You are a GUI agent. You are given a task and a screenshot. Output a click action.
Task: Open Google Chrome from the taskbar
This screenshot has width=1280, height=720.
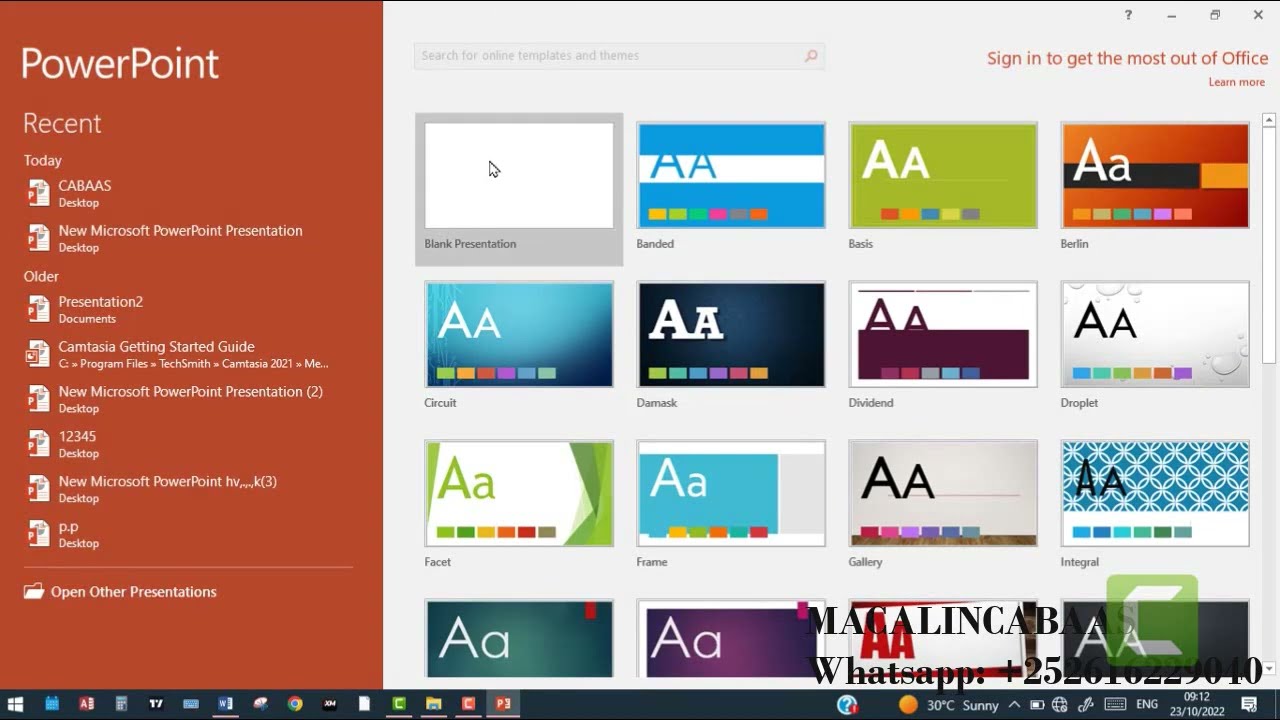tap(295, 704)
